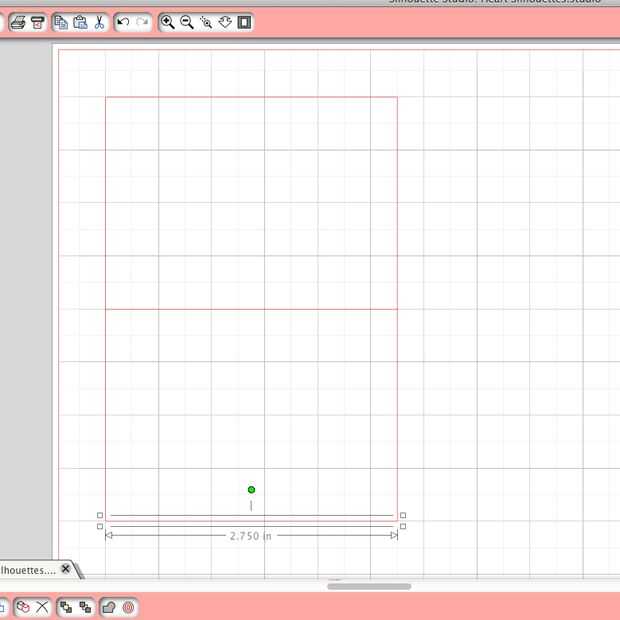Switch to the Silhouettes document tab
The width and height of the screenshot is (620, 620).
28,570
